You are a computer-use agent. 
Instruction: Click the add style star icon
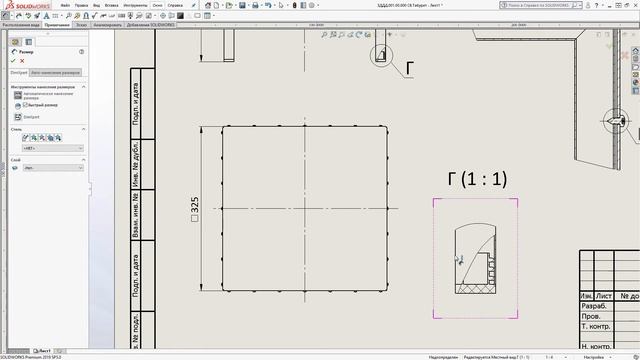(34, 138)
